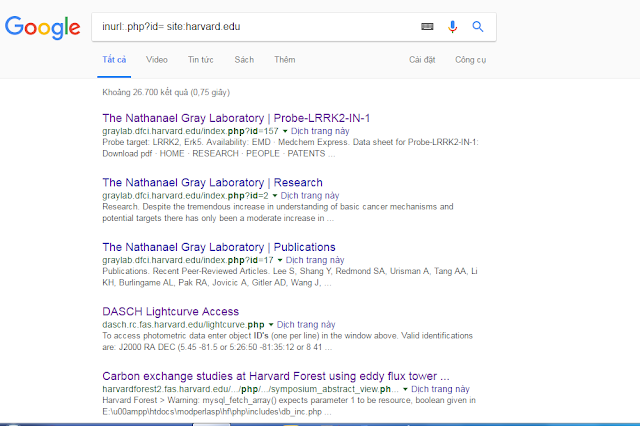Image resolution: width=640 pixels, height=426 pixels.
Task: Click snippet starting 'Probe target: LRRK2'
Action: point(290,148)
